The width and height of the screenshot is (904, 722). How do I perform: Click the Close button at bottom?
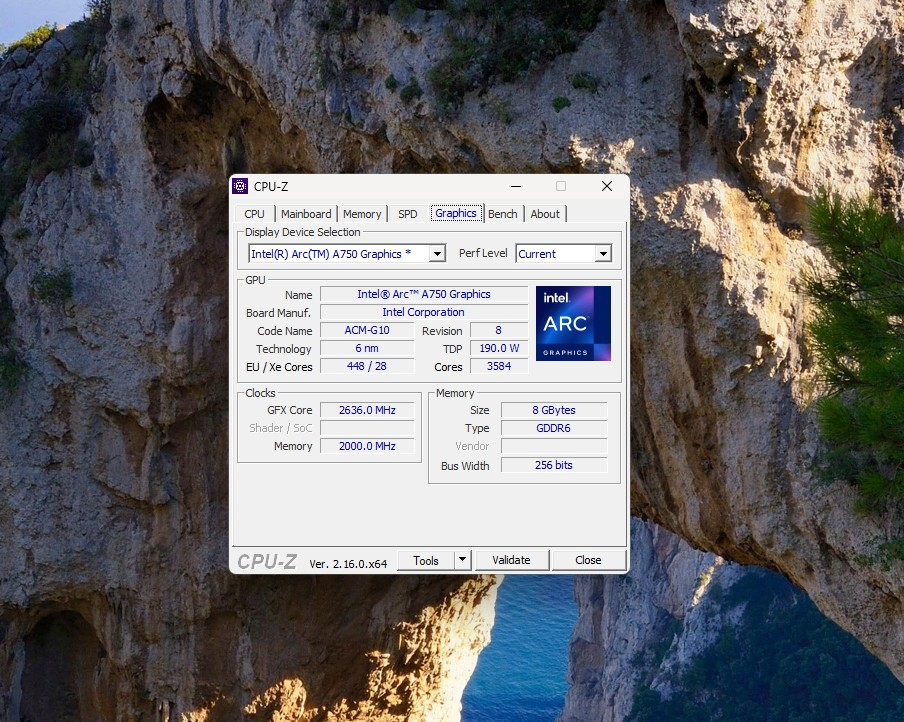[588, 560]
